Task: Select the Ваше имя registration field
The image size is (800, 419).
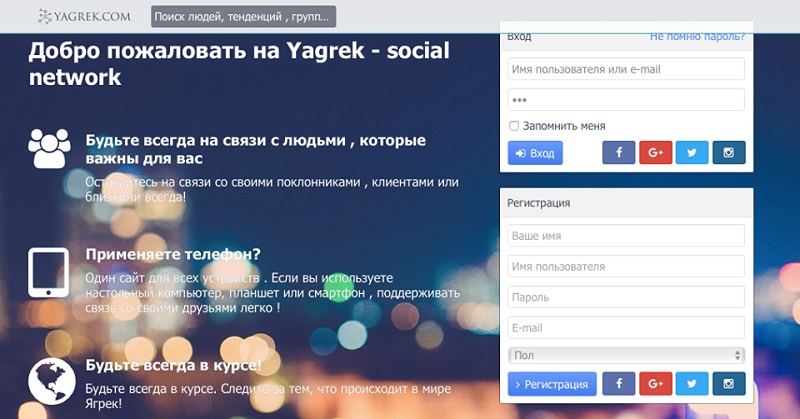Action: 626,235
